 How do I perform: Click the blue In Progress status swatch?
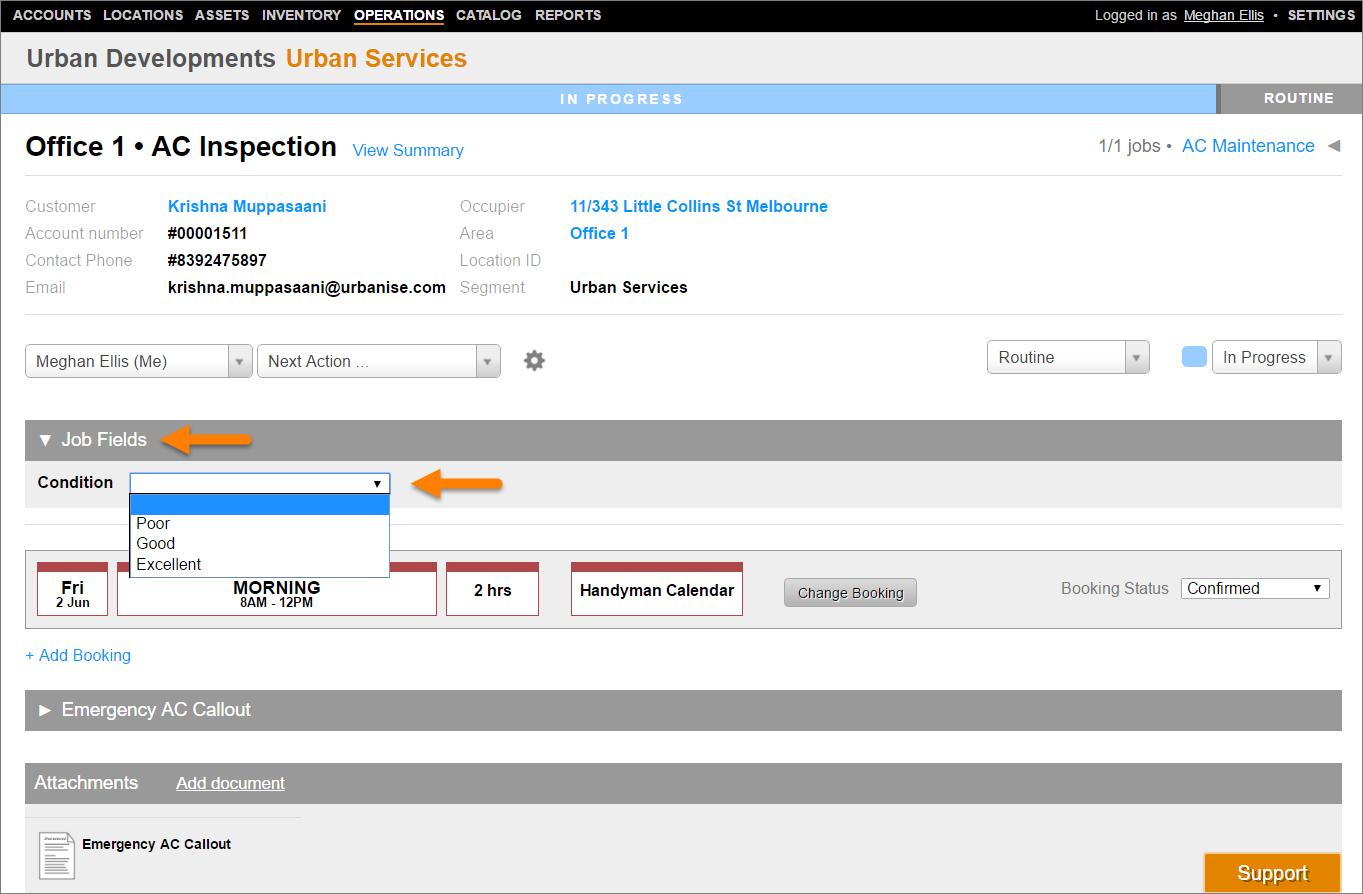pyautogui.click(x=1194, y=357)
